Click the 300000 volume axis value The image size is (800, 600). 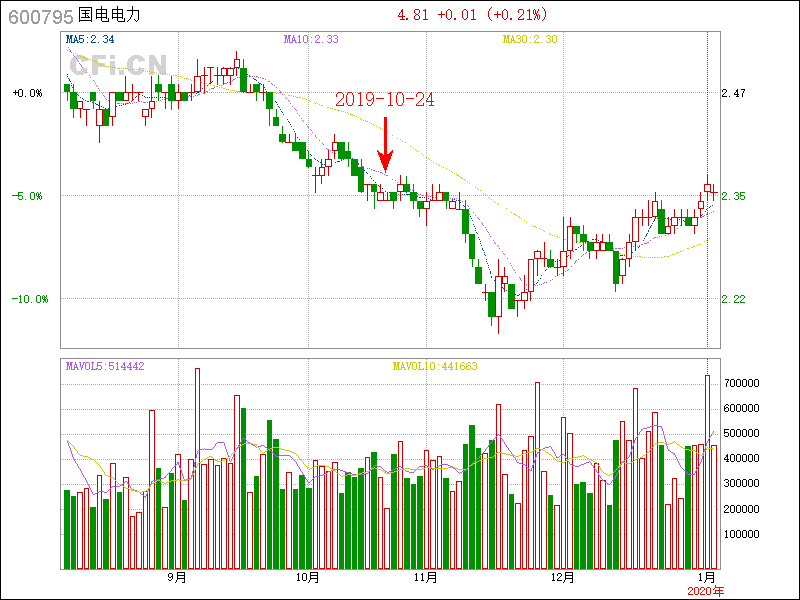pyautogui.click(x=742, y=483)
